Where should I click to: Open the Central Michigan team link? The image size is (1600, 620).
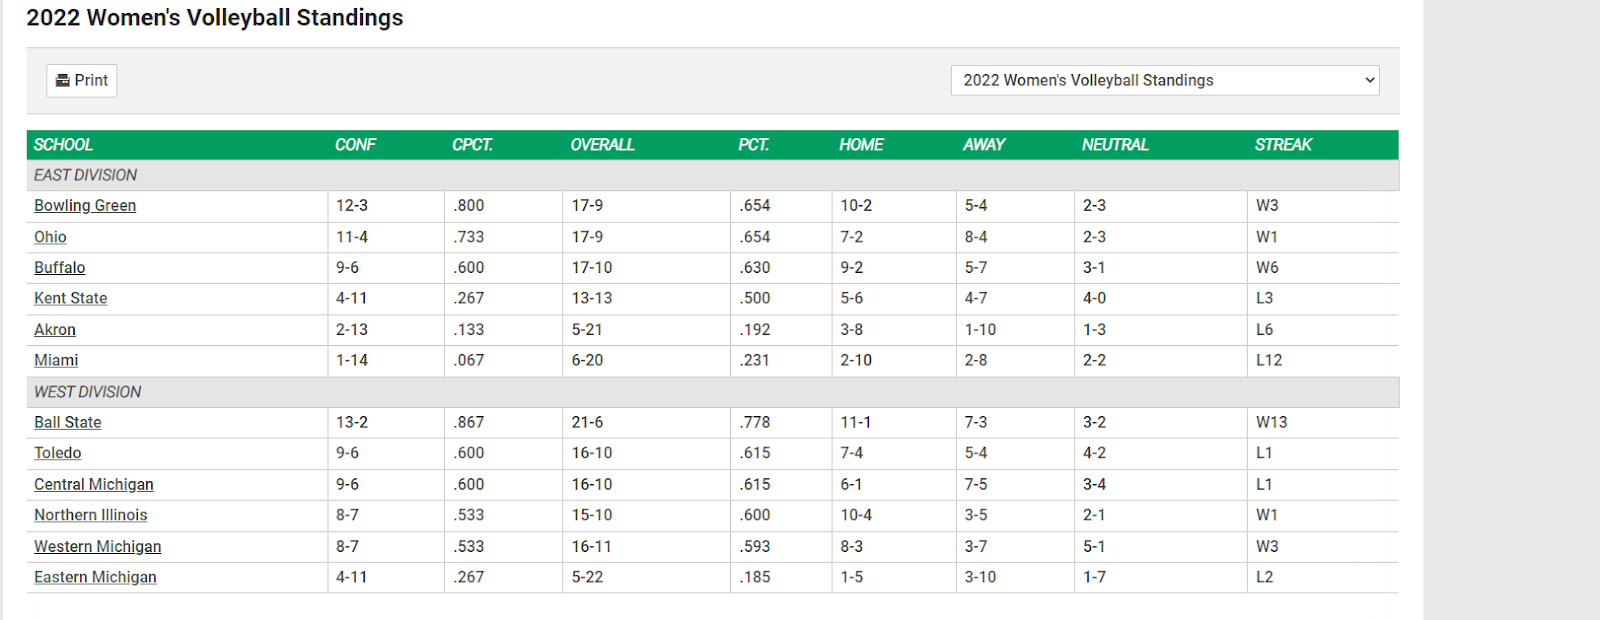[x=94, y=484]
